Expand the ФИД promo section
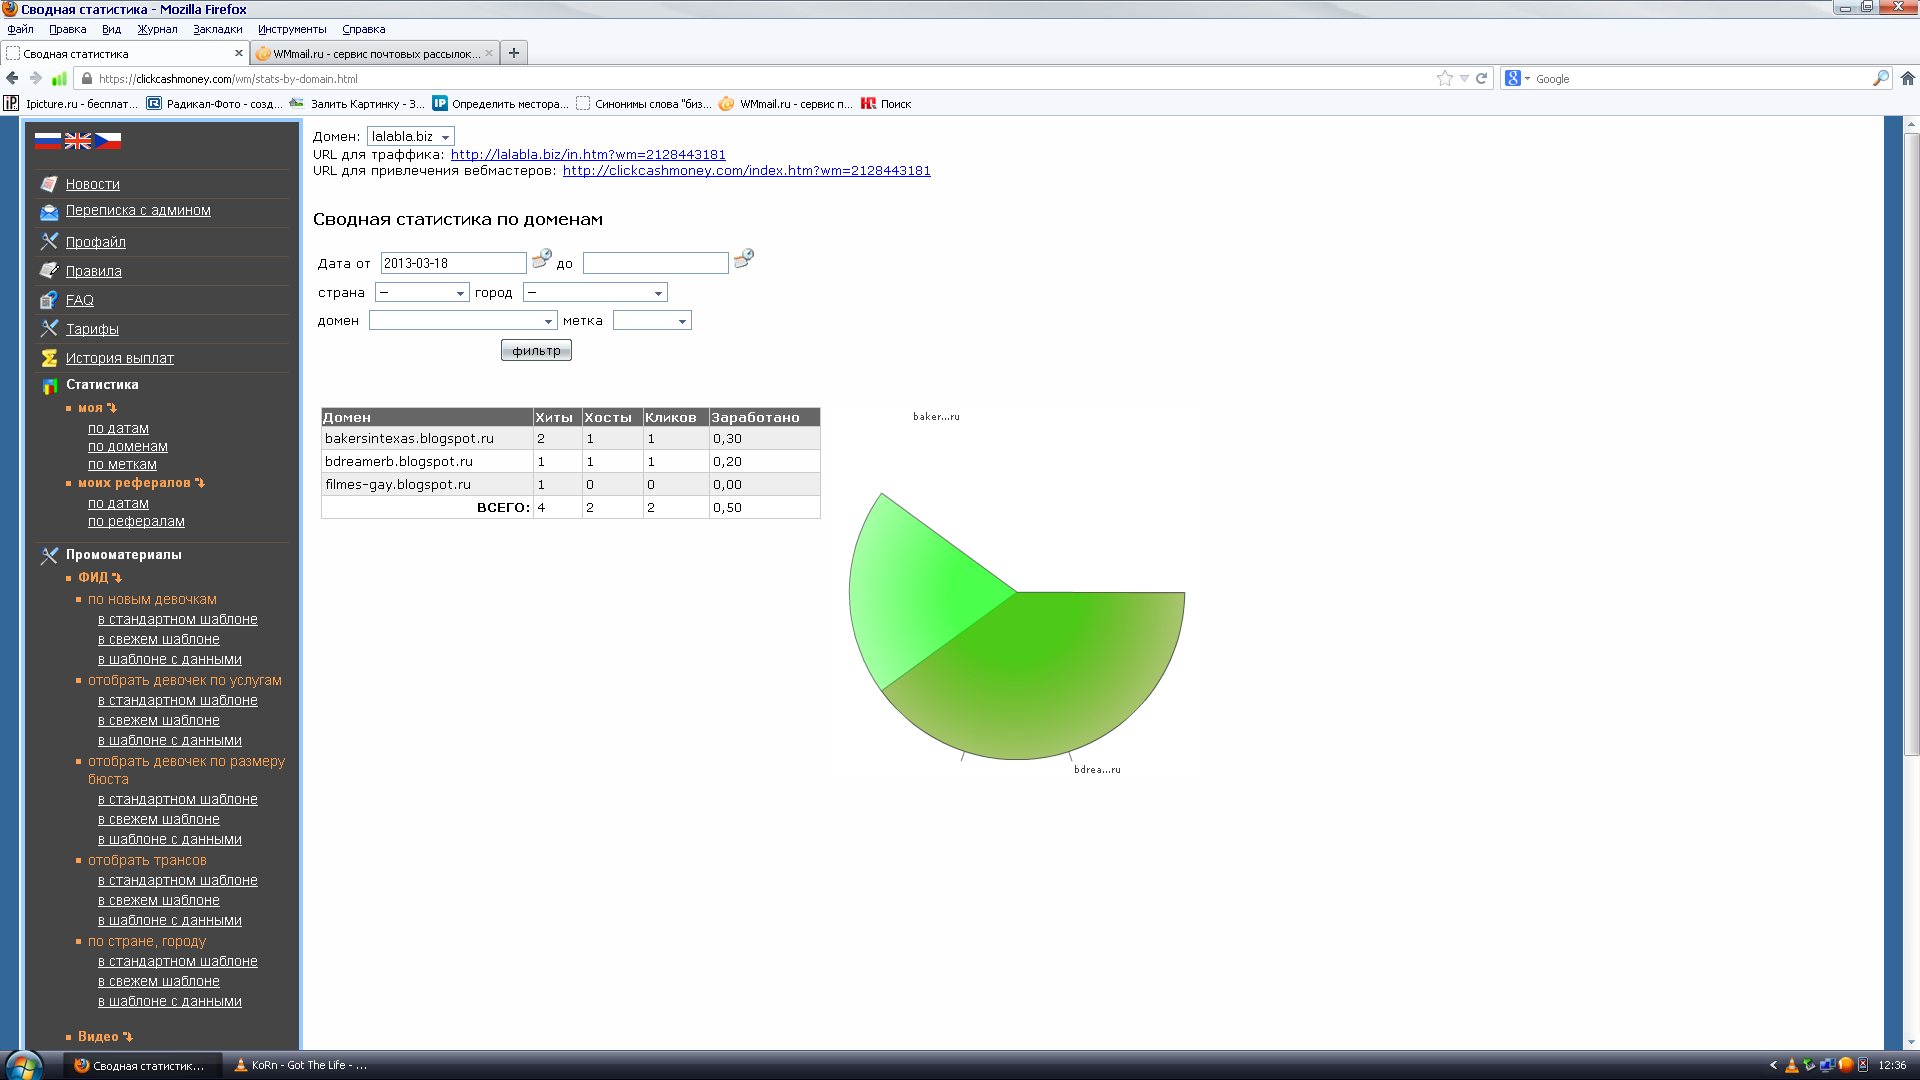 coord(100,578)
